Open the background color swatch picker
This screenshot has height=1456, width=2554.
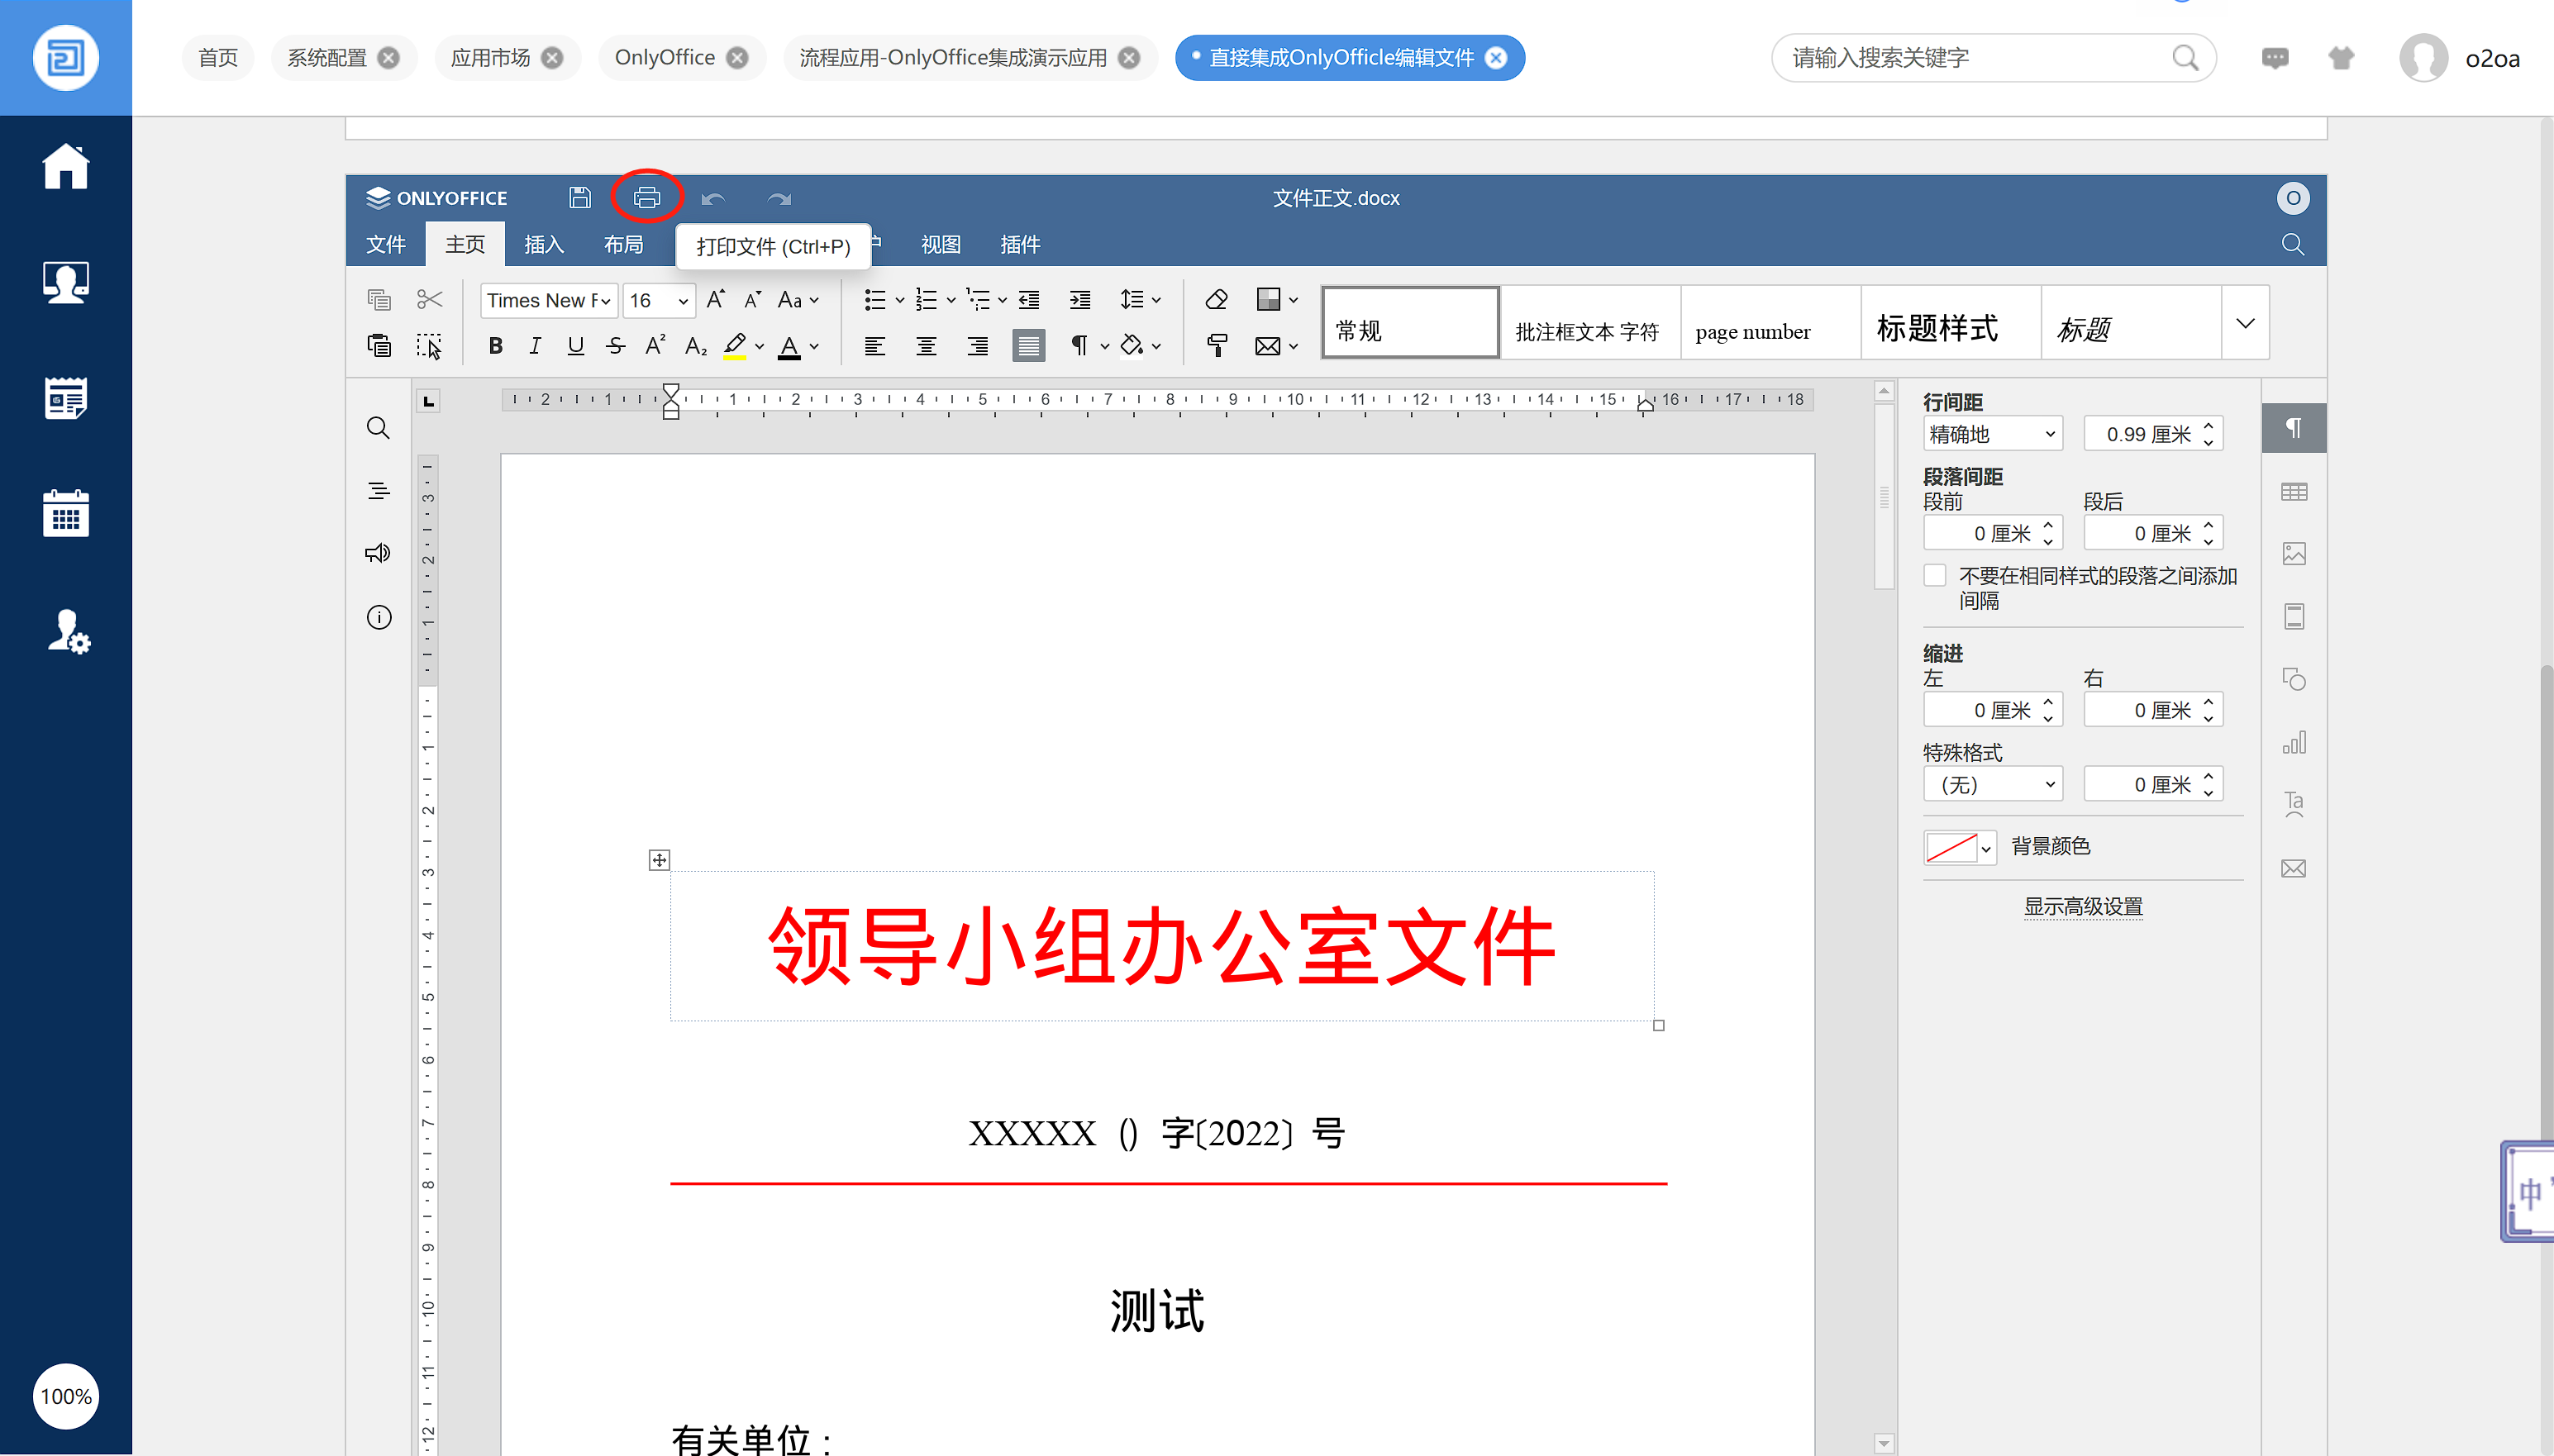[1960, 847]
